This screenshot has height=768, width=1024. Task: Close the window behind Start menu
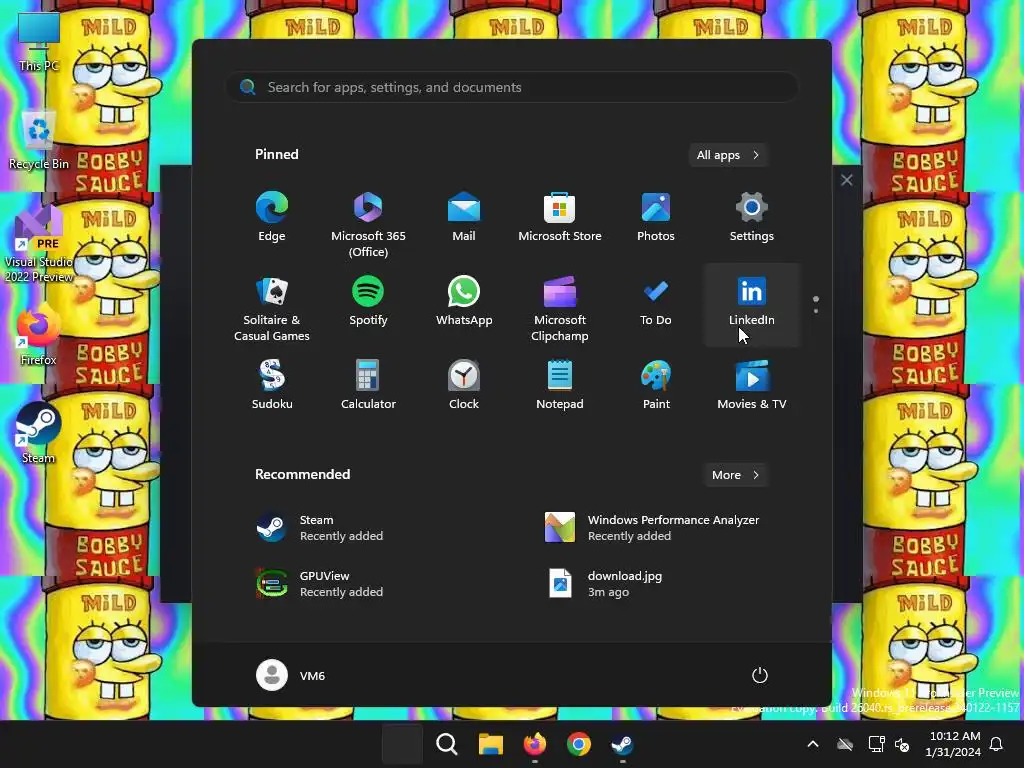[x=846, y=180]
